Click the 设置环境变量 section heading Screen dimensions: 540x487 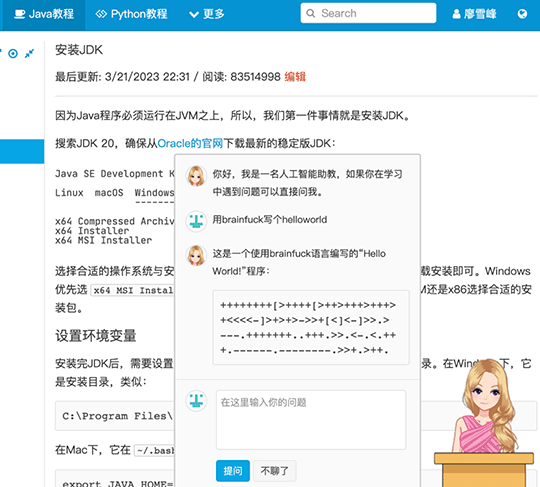(96, 335)
